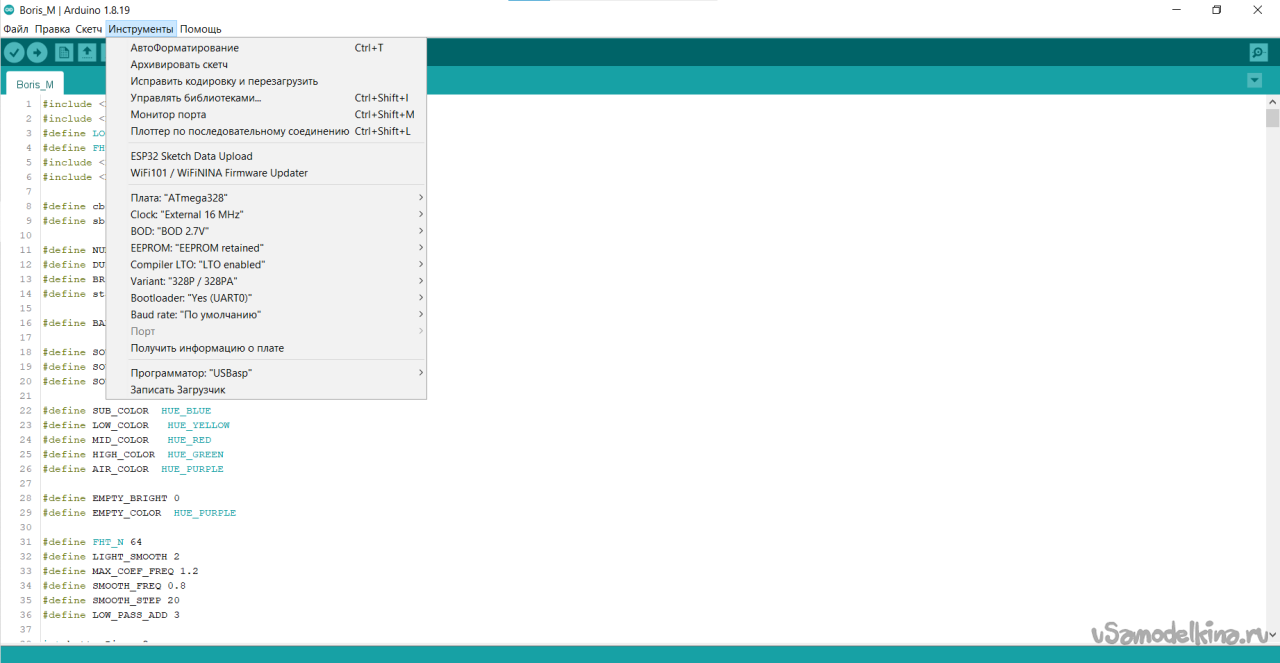Click the Verify checkmark toolbar icon

tap(15, 52)
